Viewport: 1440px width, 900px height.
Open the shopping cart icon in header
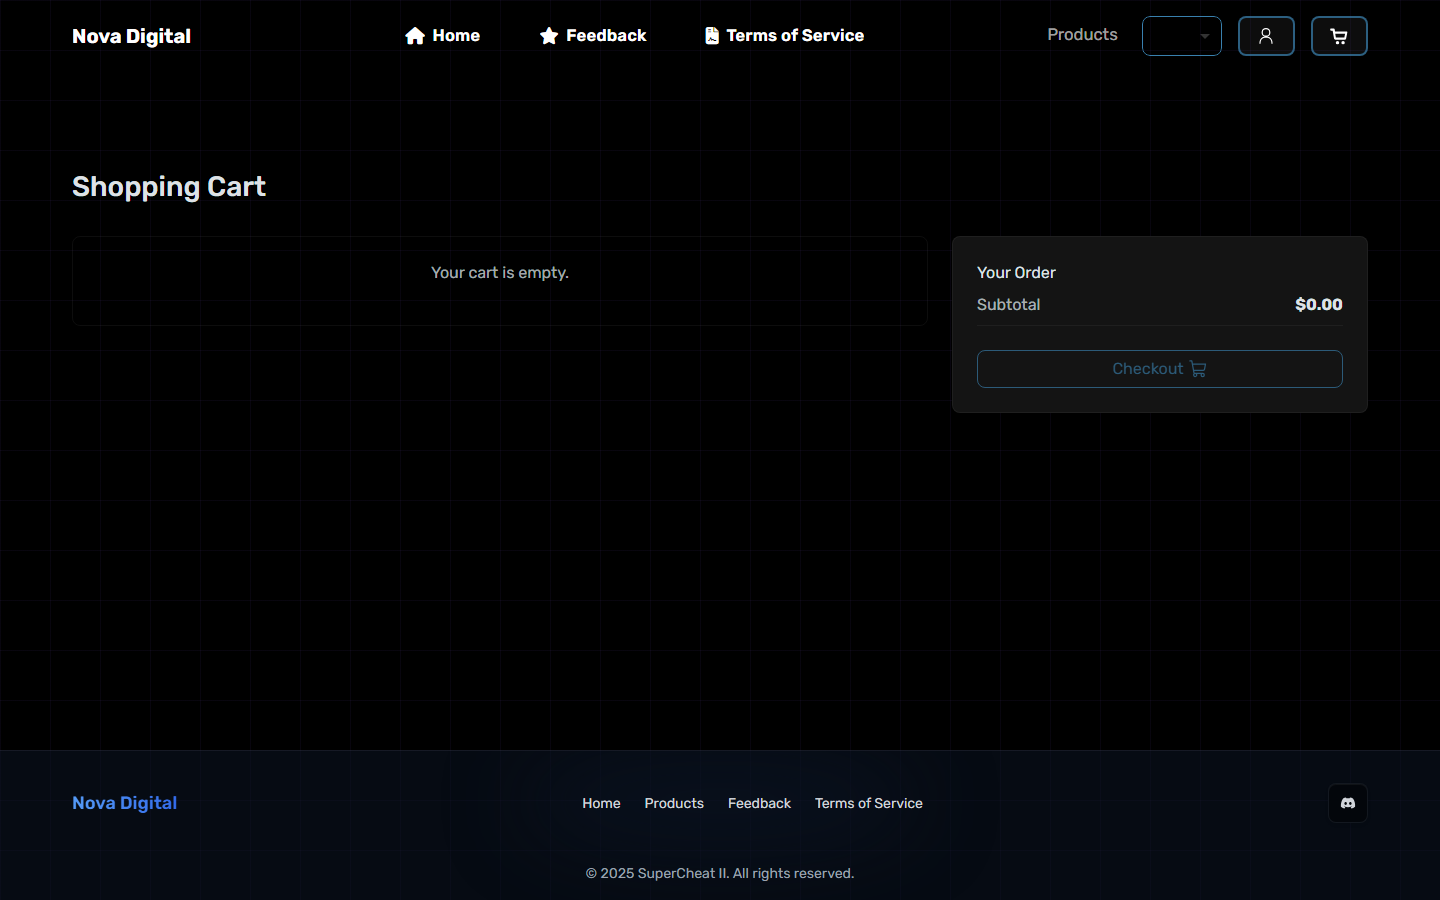[x=1339, y=36]
